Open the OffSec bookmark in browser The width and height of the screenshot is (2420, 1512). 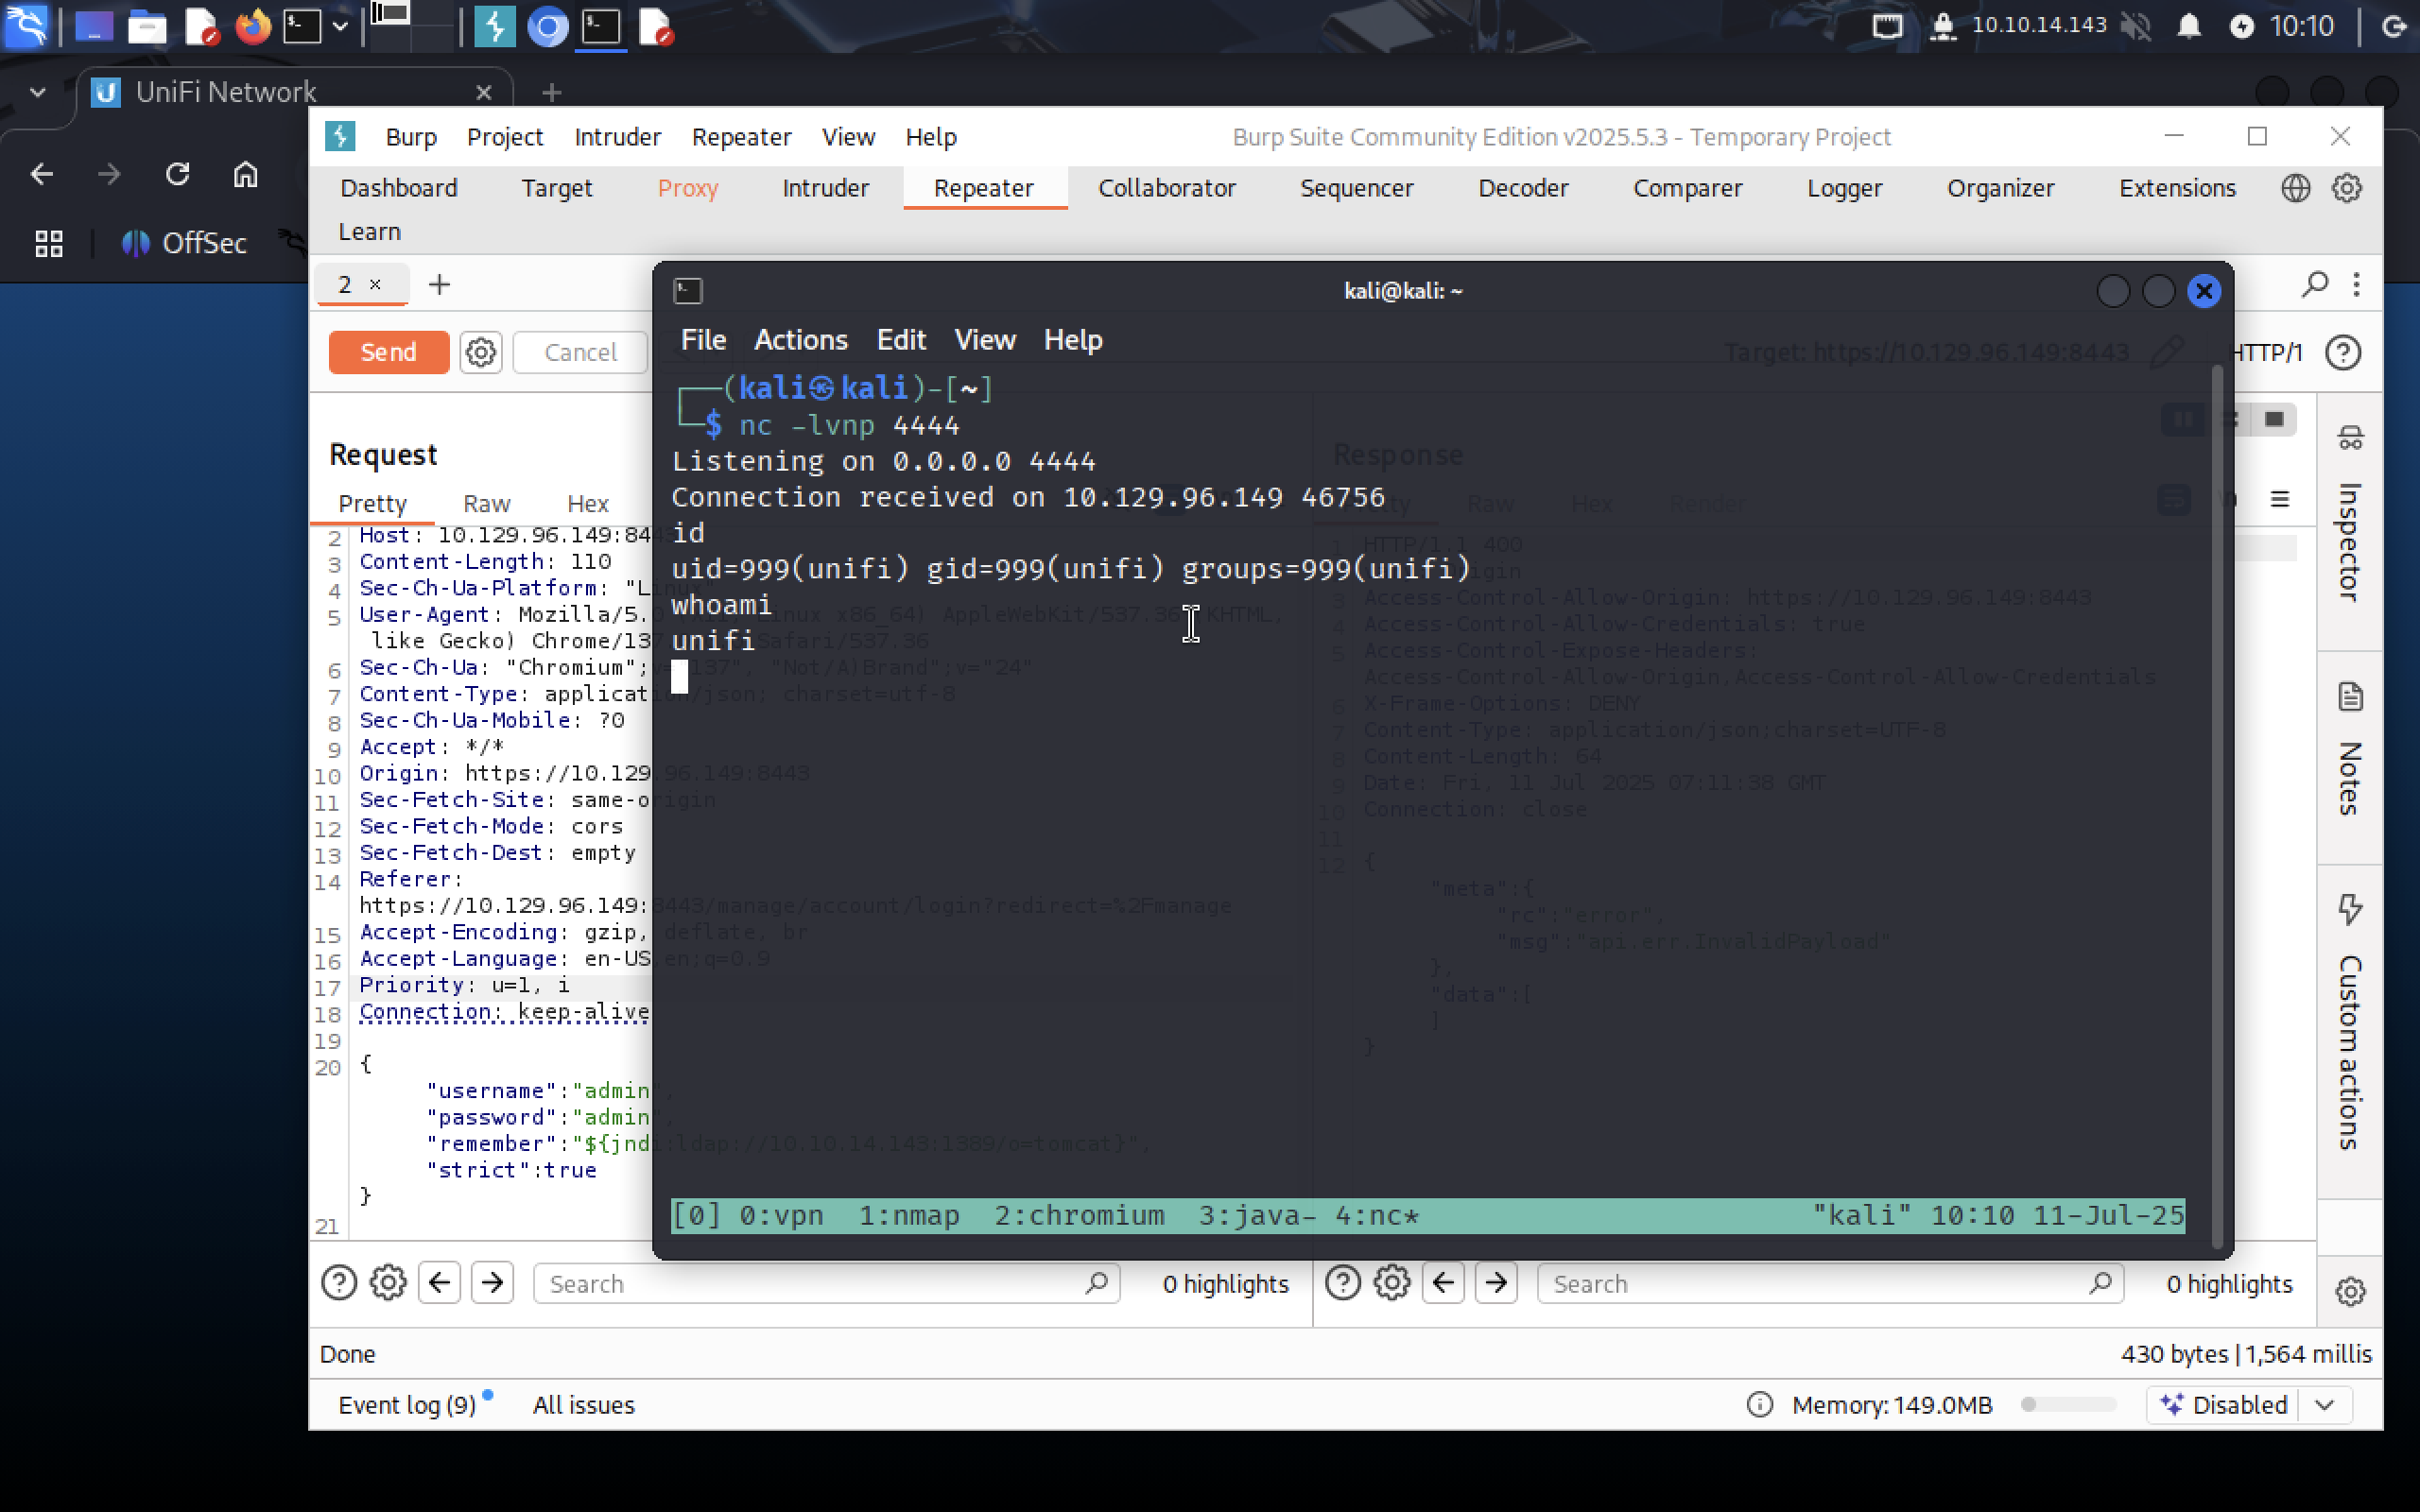pos(184,243)
